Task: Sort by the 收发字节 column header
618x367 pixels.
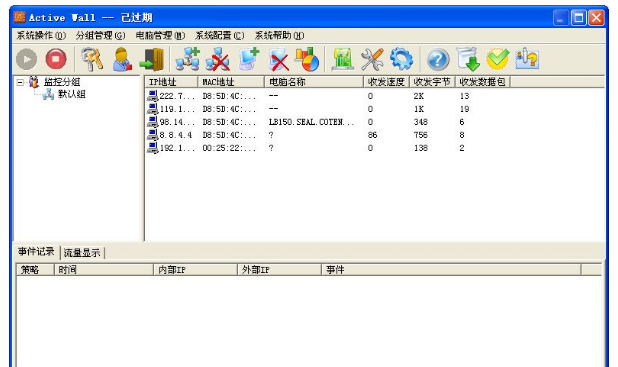Action: [432, 82]
